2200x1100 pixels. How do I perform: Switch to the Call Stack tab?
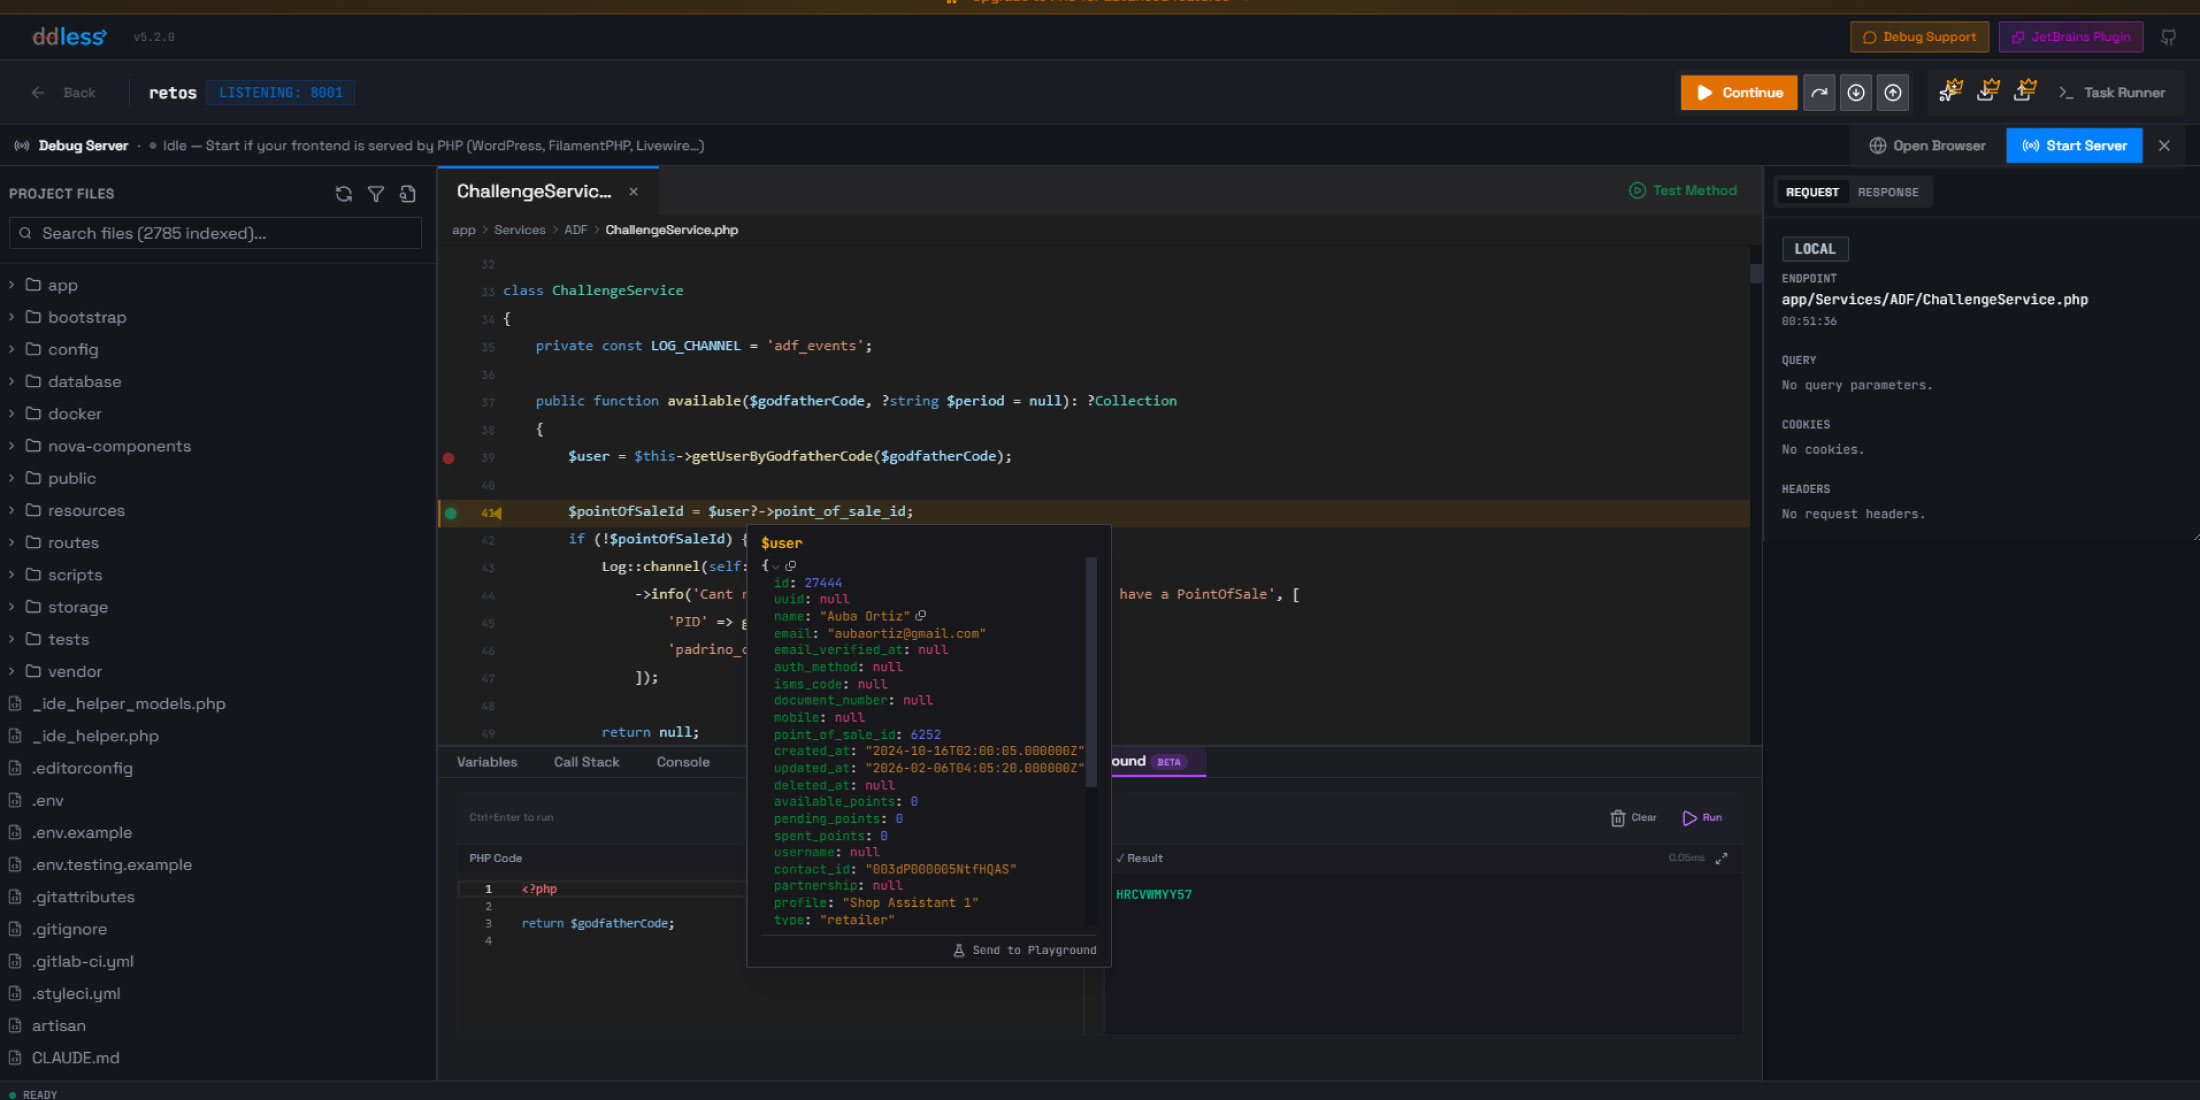587,762
